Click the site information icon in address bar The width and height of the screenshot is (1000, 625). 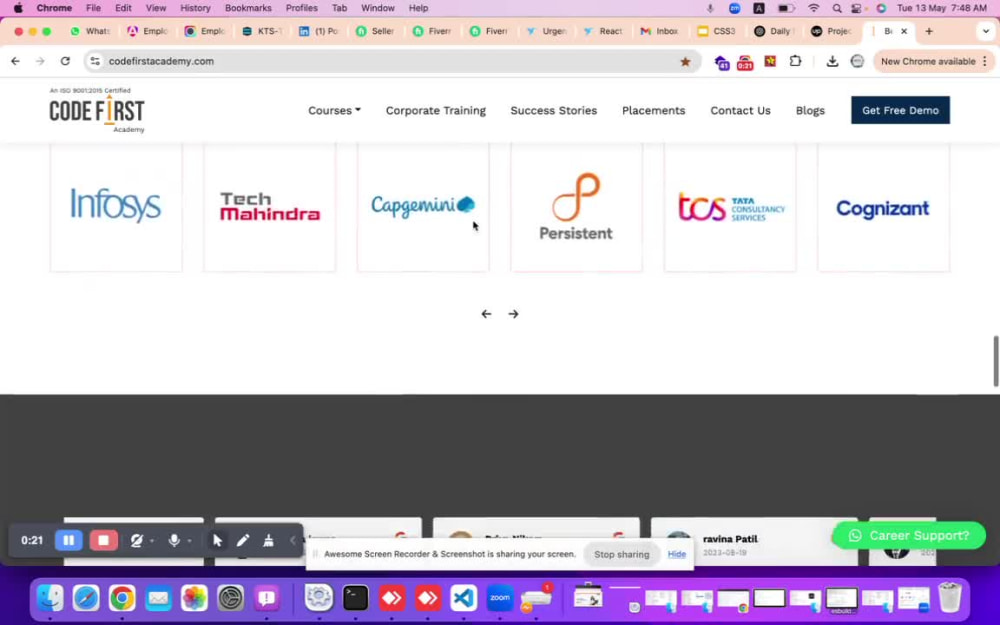click(x=95, y=61)
